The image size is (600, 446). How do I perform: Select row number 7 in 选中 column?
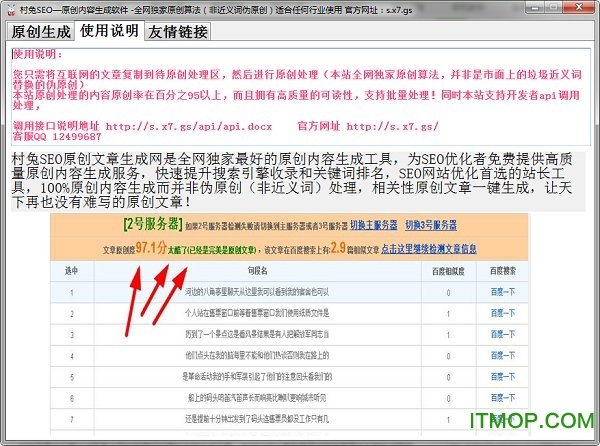[x=72, y=420]
